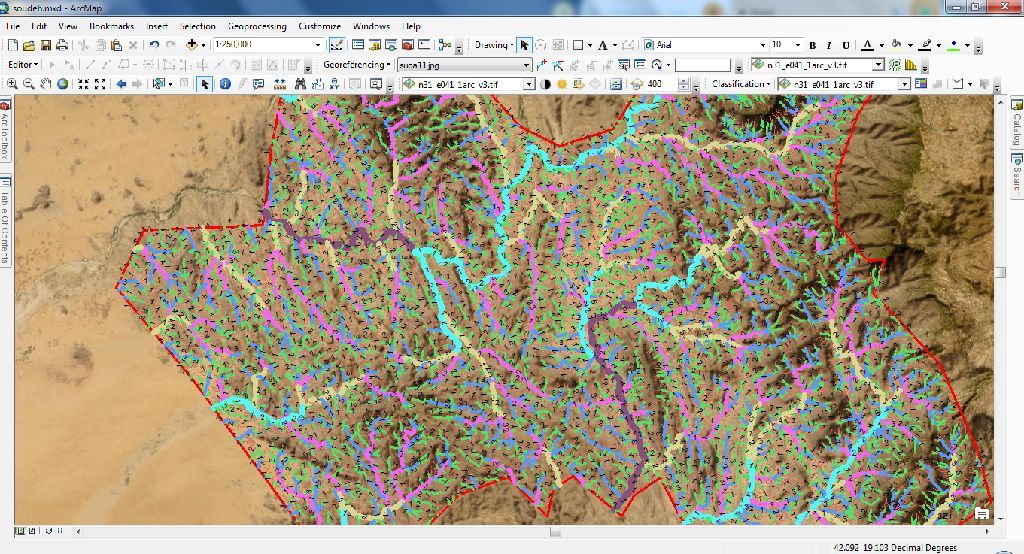This screenshot has height=554, width=1024.
Task: Click the Save map document icon
Action: pos(46,45)
